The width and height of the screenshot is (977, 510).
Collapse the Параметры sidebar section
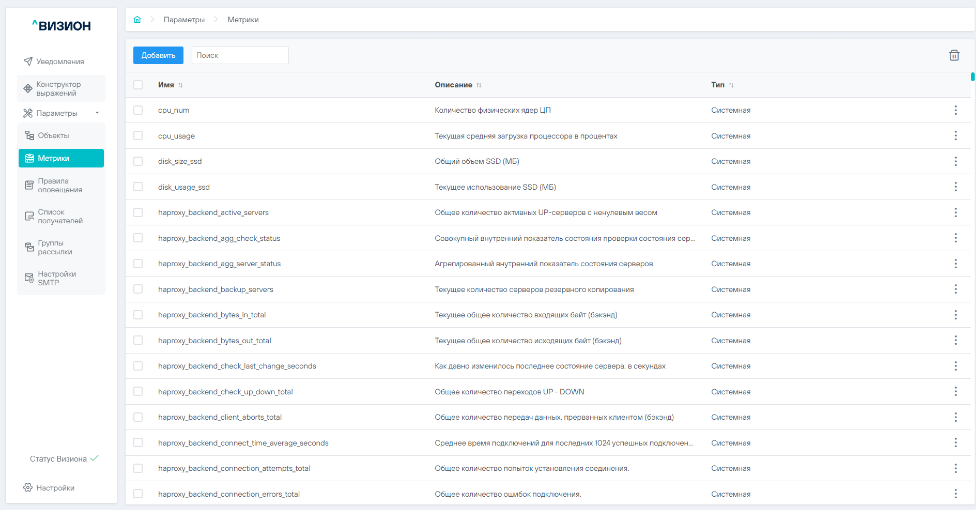click(x=97, y=113)
